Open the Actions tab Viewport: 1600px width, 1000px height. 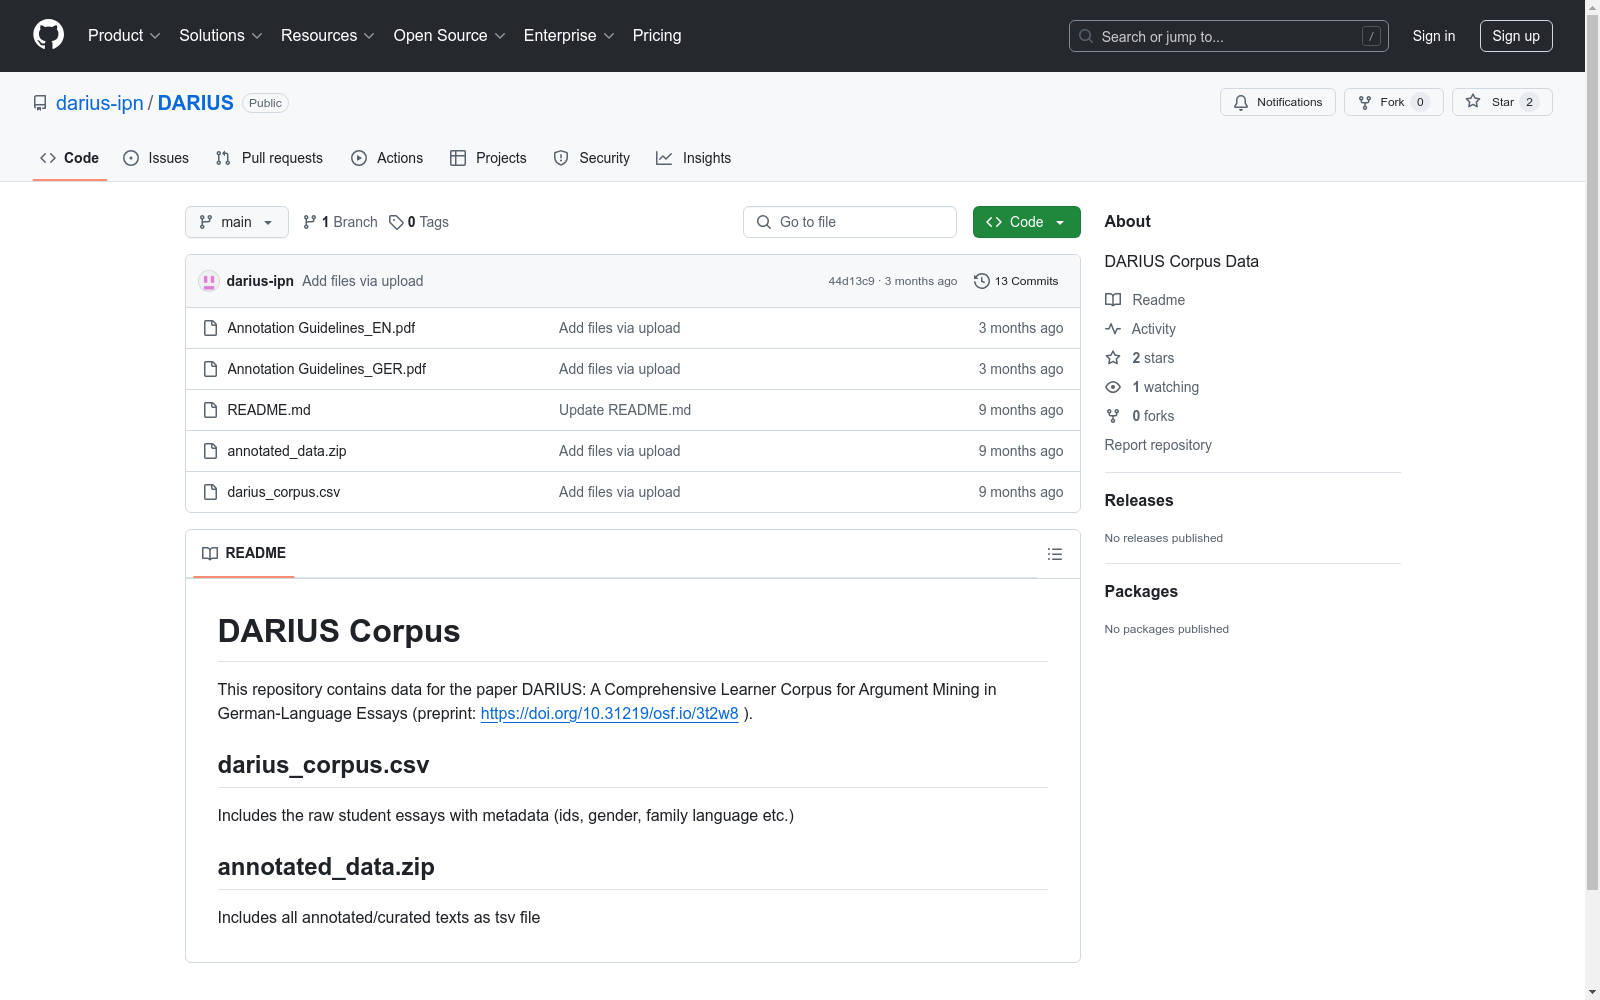tap(387, 158)
